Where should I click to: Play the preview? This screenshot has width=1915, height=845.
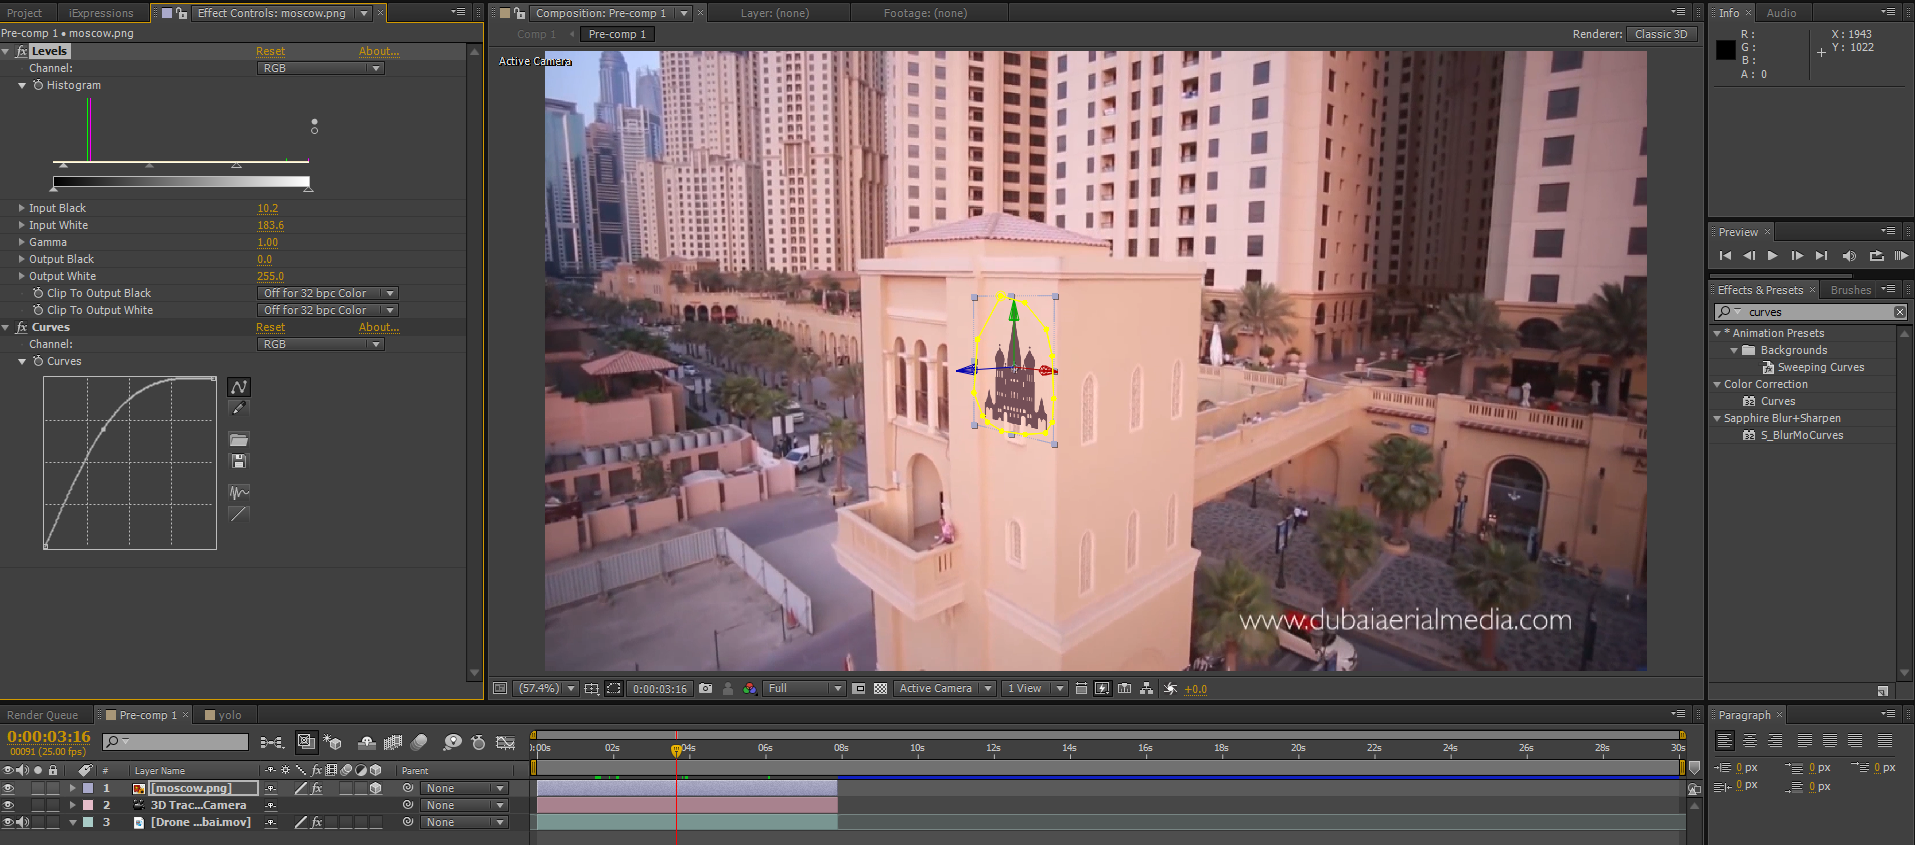click(1772, 256)
